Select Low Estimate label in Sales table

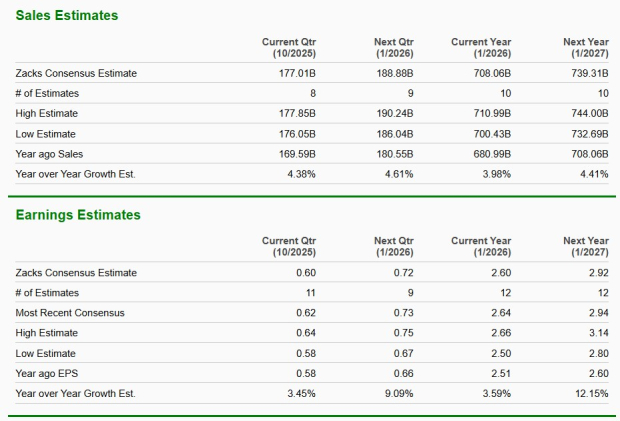(46, 134)
